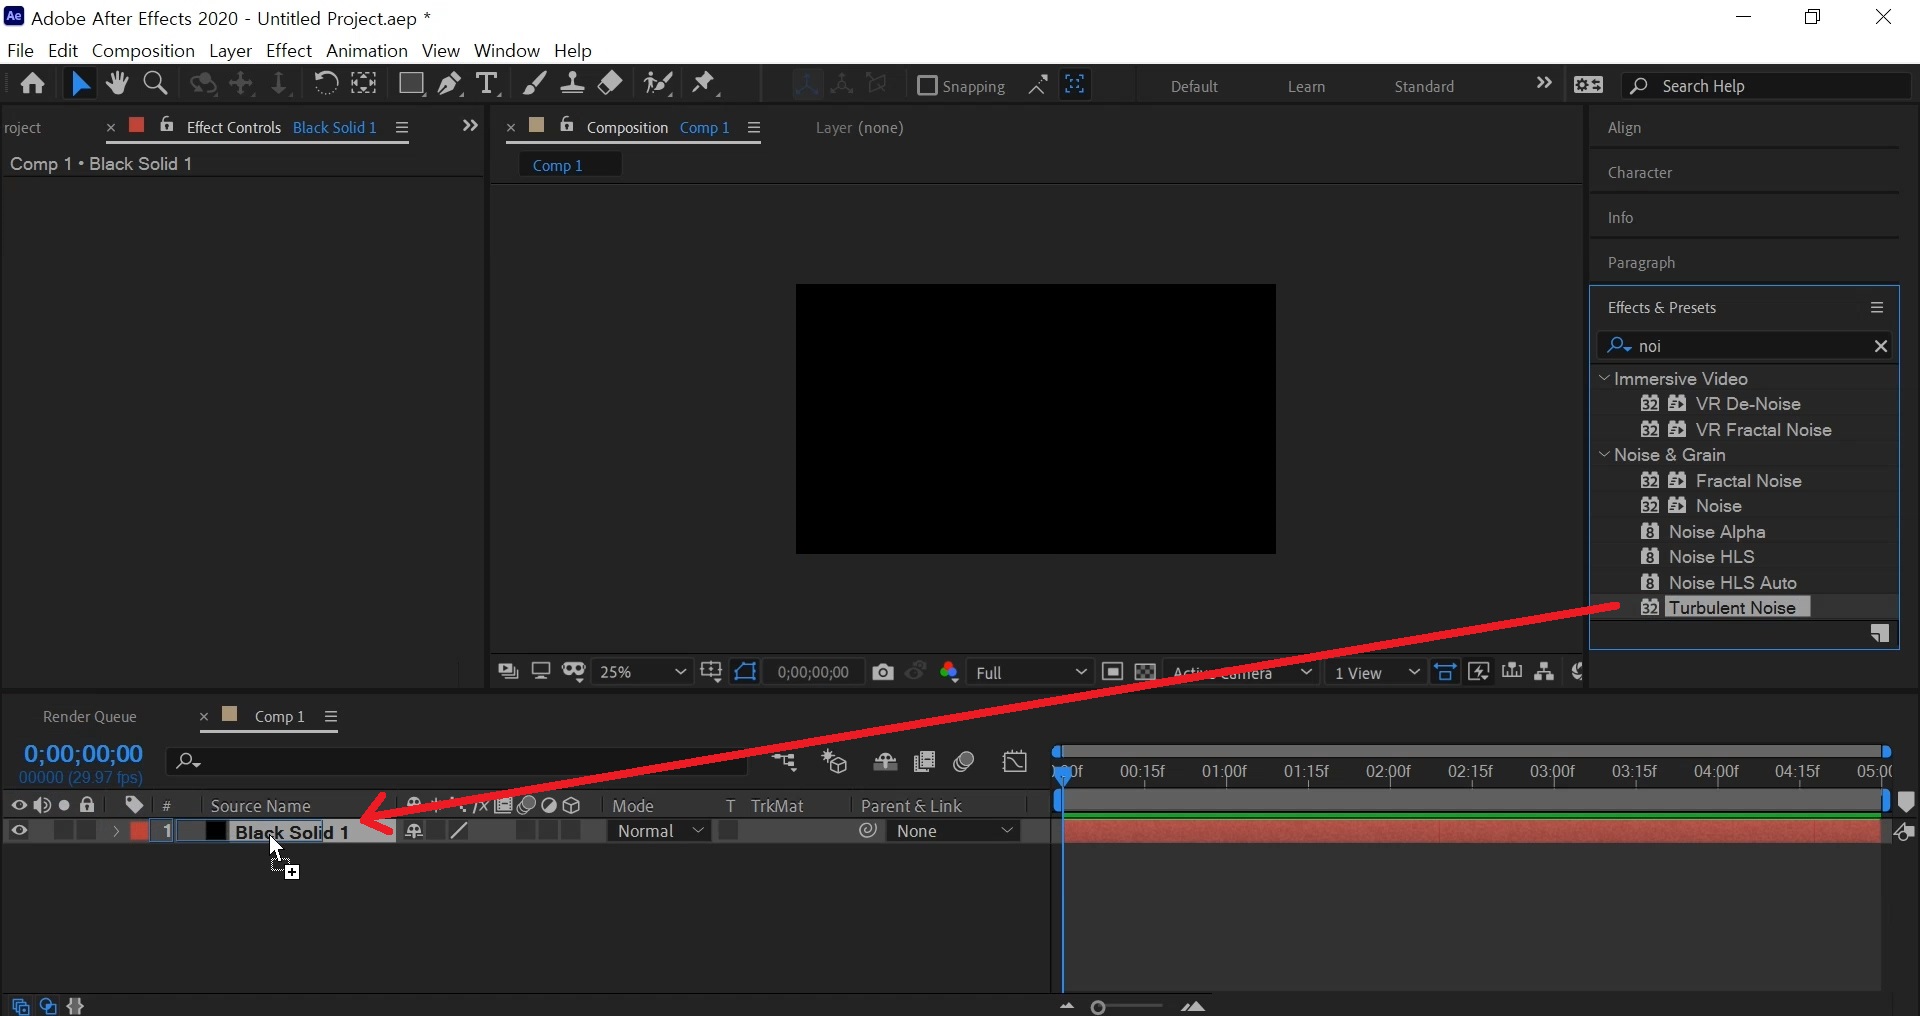
Task: Select the Horizontal Type tool
Action: (487, 84)
